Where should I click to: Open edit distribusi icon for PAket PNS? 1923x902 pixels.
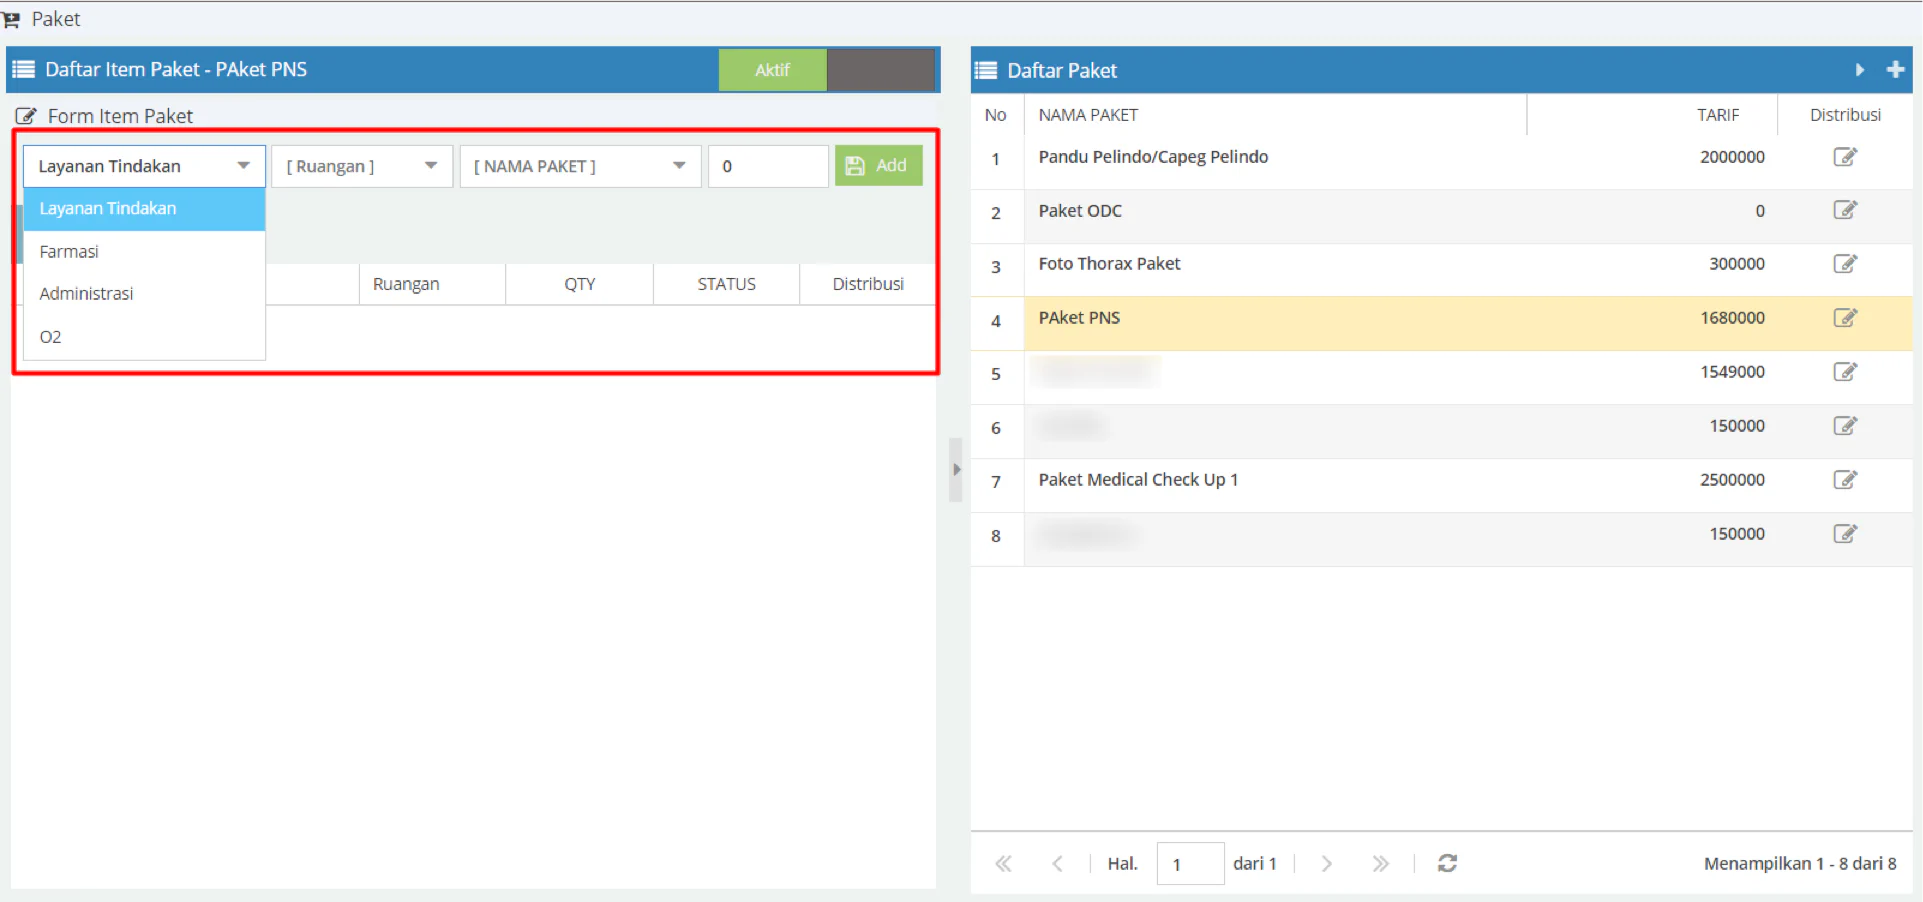[1844, 318]
